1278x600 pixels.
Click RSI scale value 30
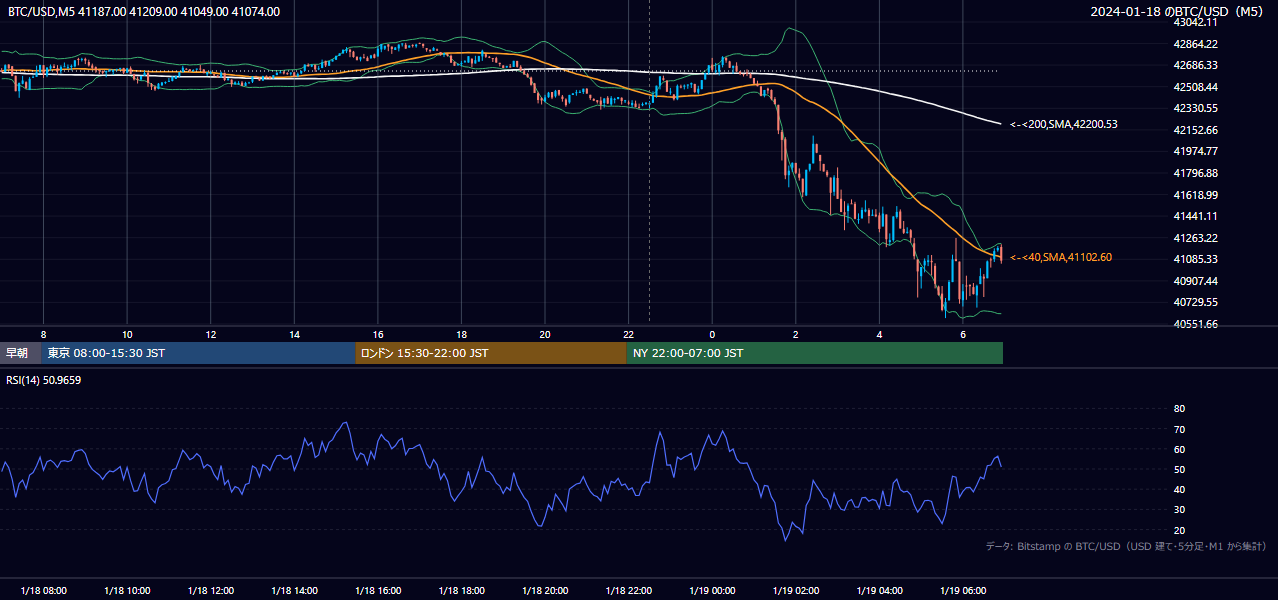click(1179, 510)
